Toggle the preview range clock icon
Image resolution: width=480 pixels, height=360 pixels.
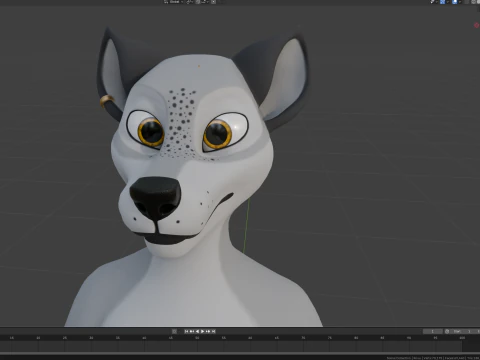447,331
